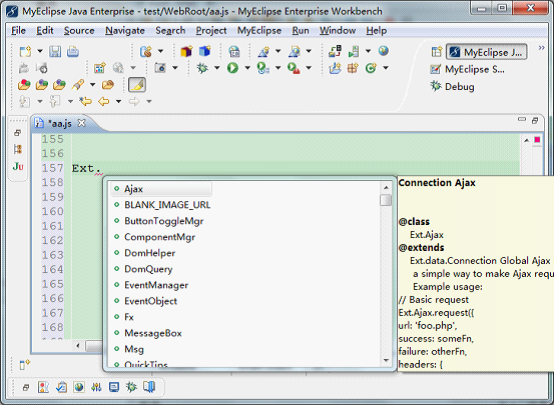The height and width of the screenshot is (405, 554).
Task: Open the MyEclipse menu
Action: tap(259, 31)
